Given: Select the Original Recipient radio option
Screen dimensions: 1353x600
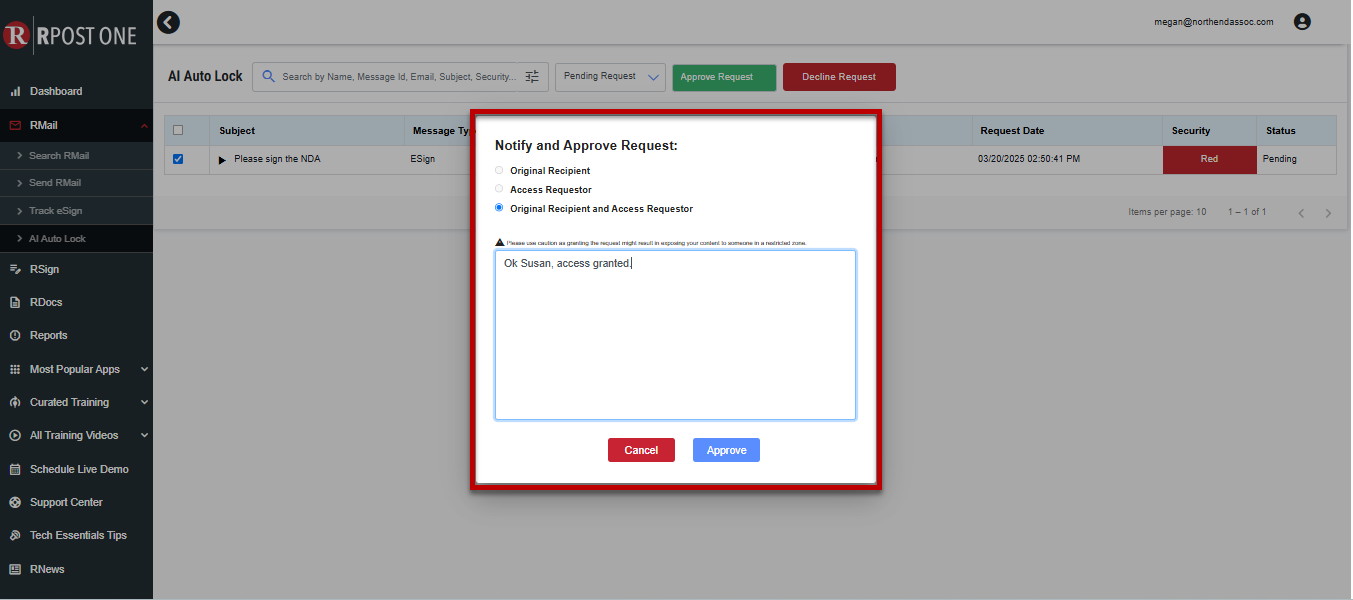Looking at the screenshot, I should [x=499, y=171].
